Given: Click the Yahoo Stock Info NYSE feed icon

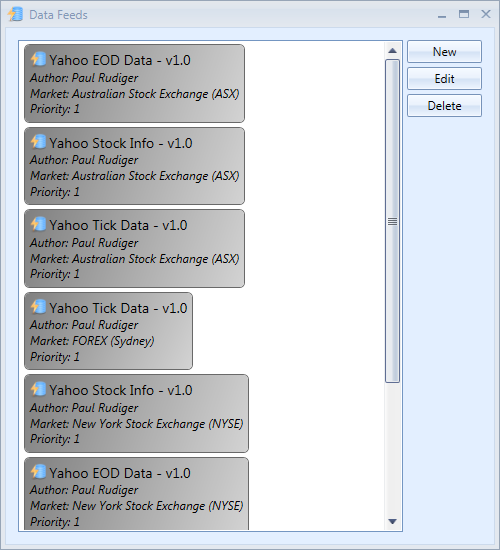Looking at the screenshot, I should [38, 389].
